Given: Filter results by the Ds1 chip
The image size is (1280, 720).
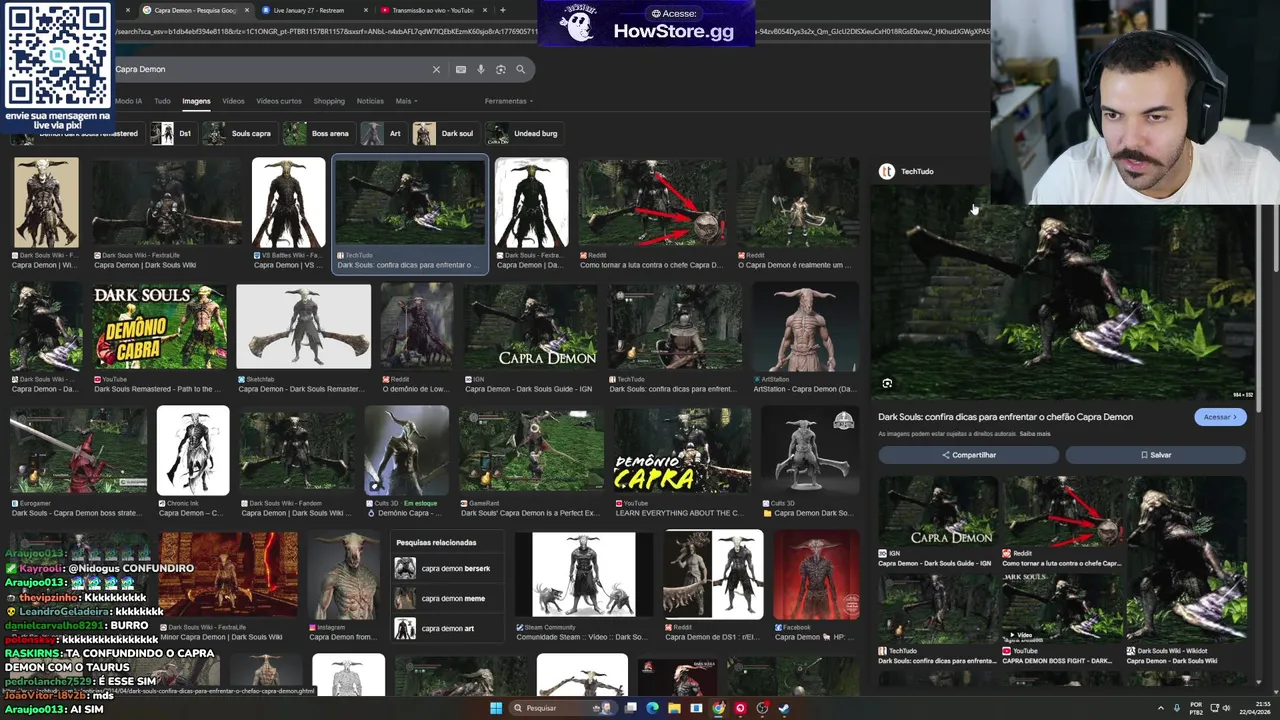Looking at the screenshot, I should tap(172, 133).
